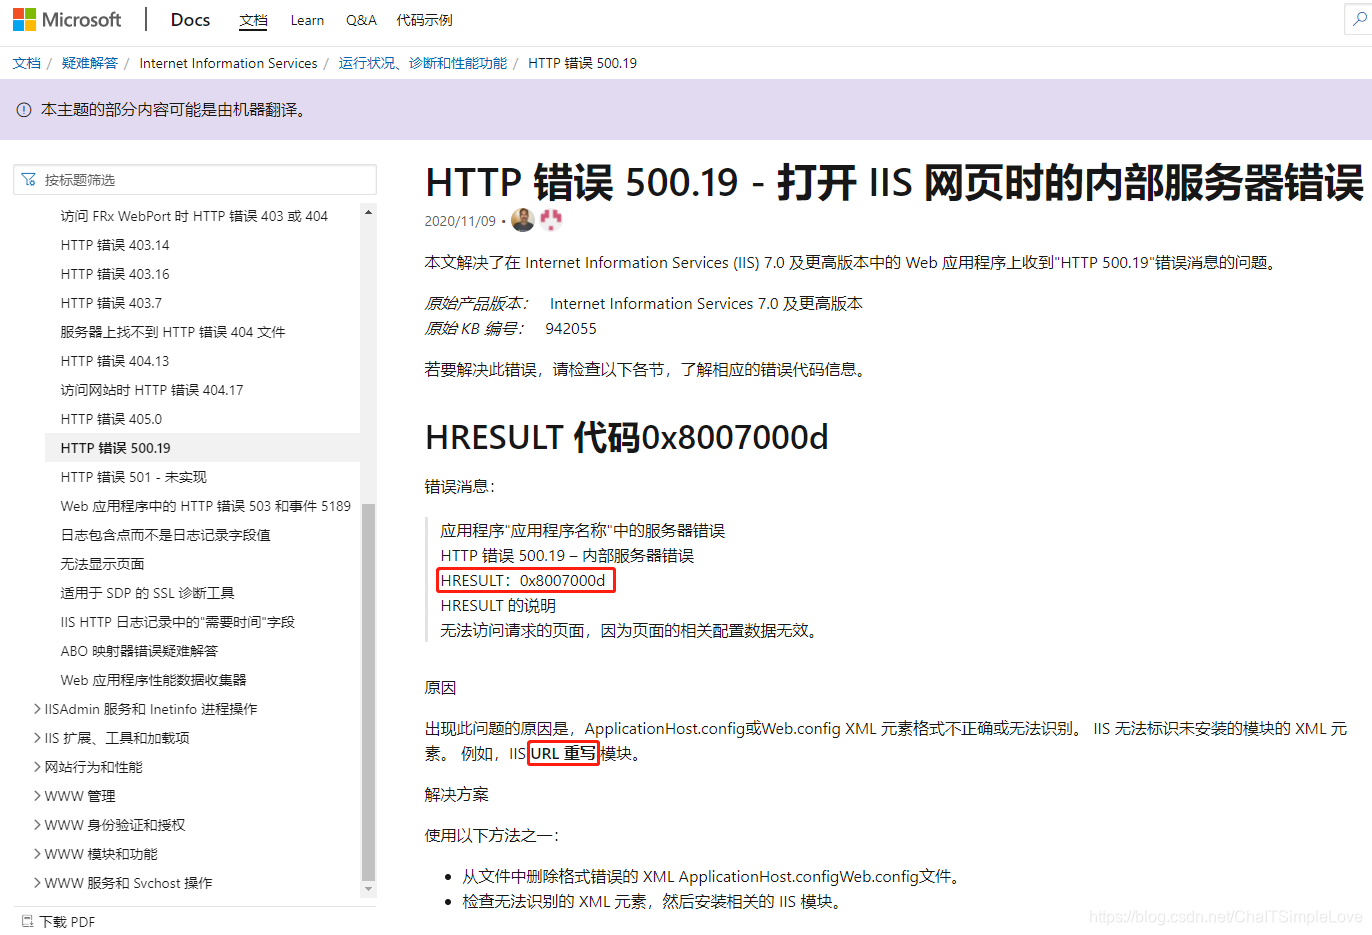Screen dimensions: 1372x935
Task: Expand IISAdmin 服务和 Inetinfo 进程操作 node
Action: point(37,709)
